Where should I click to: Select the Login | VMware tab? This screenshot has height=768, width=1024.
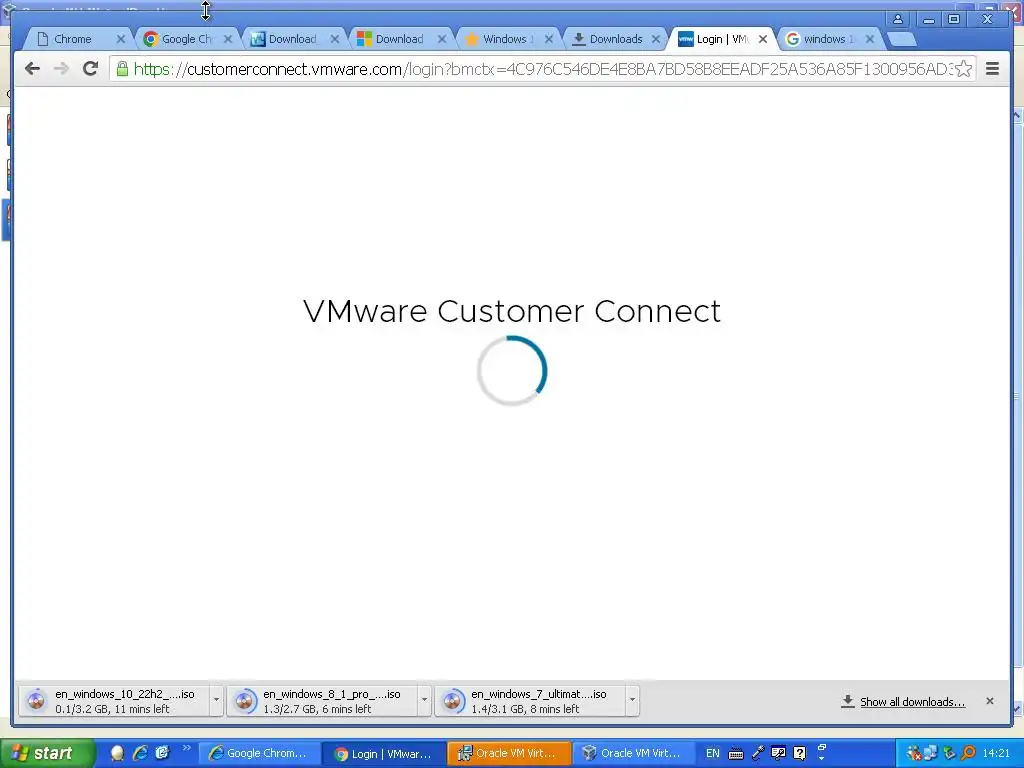[x=720, y=39]
